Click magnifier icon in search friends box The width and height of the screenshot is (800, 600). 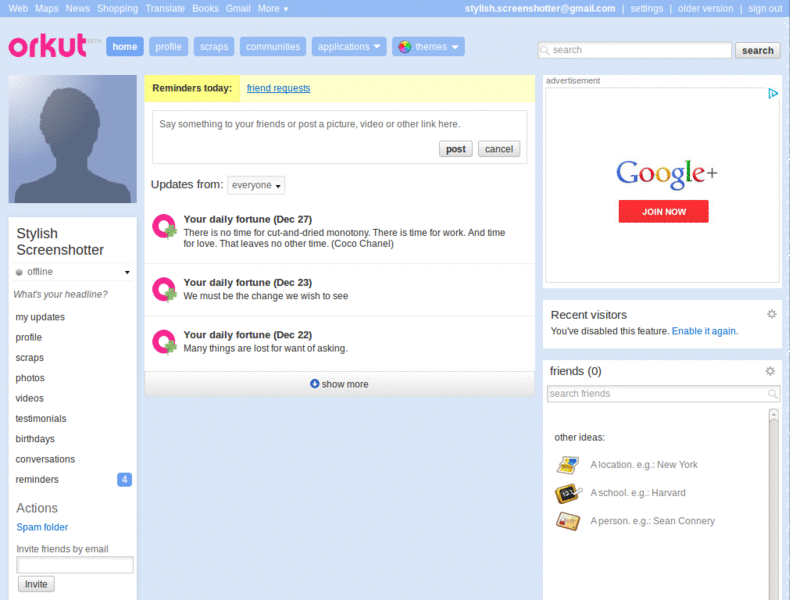tap(772, 393)
